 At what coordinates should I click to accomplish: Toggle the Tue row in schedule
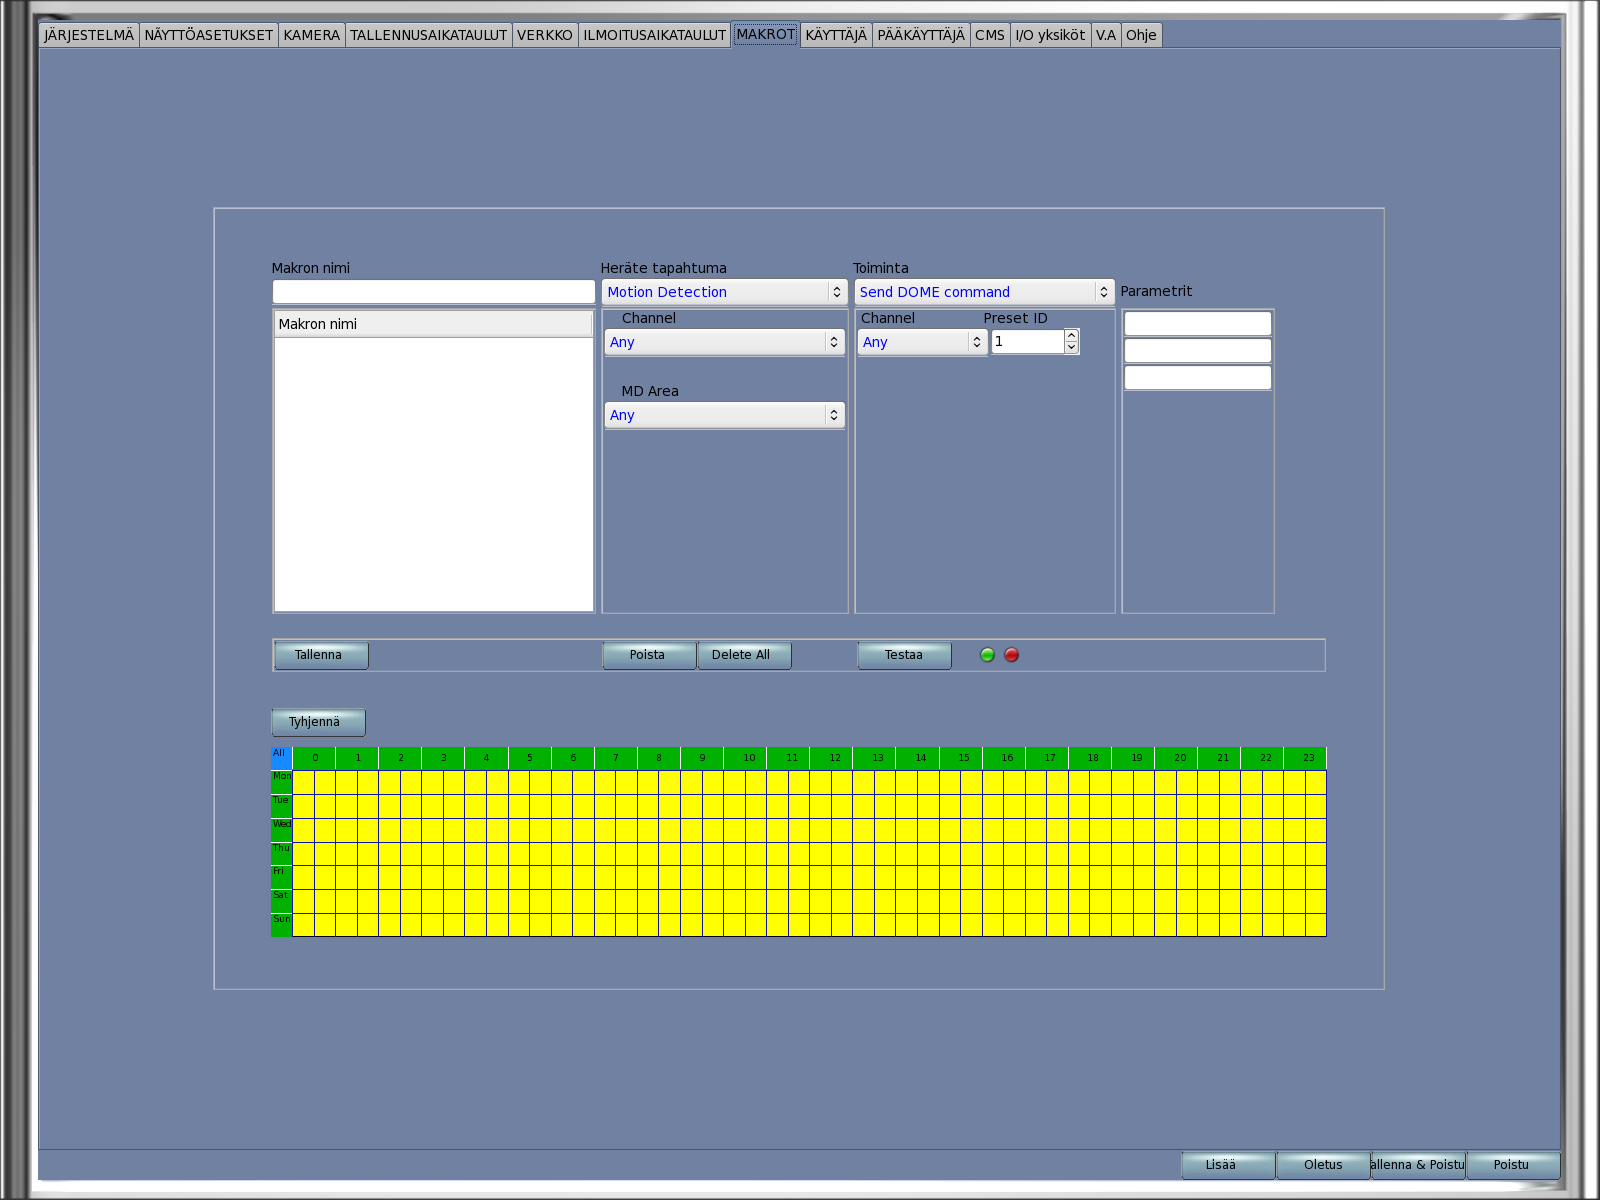(281, 806)
